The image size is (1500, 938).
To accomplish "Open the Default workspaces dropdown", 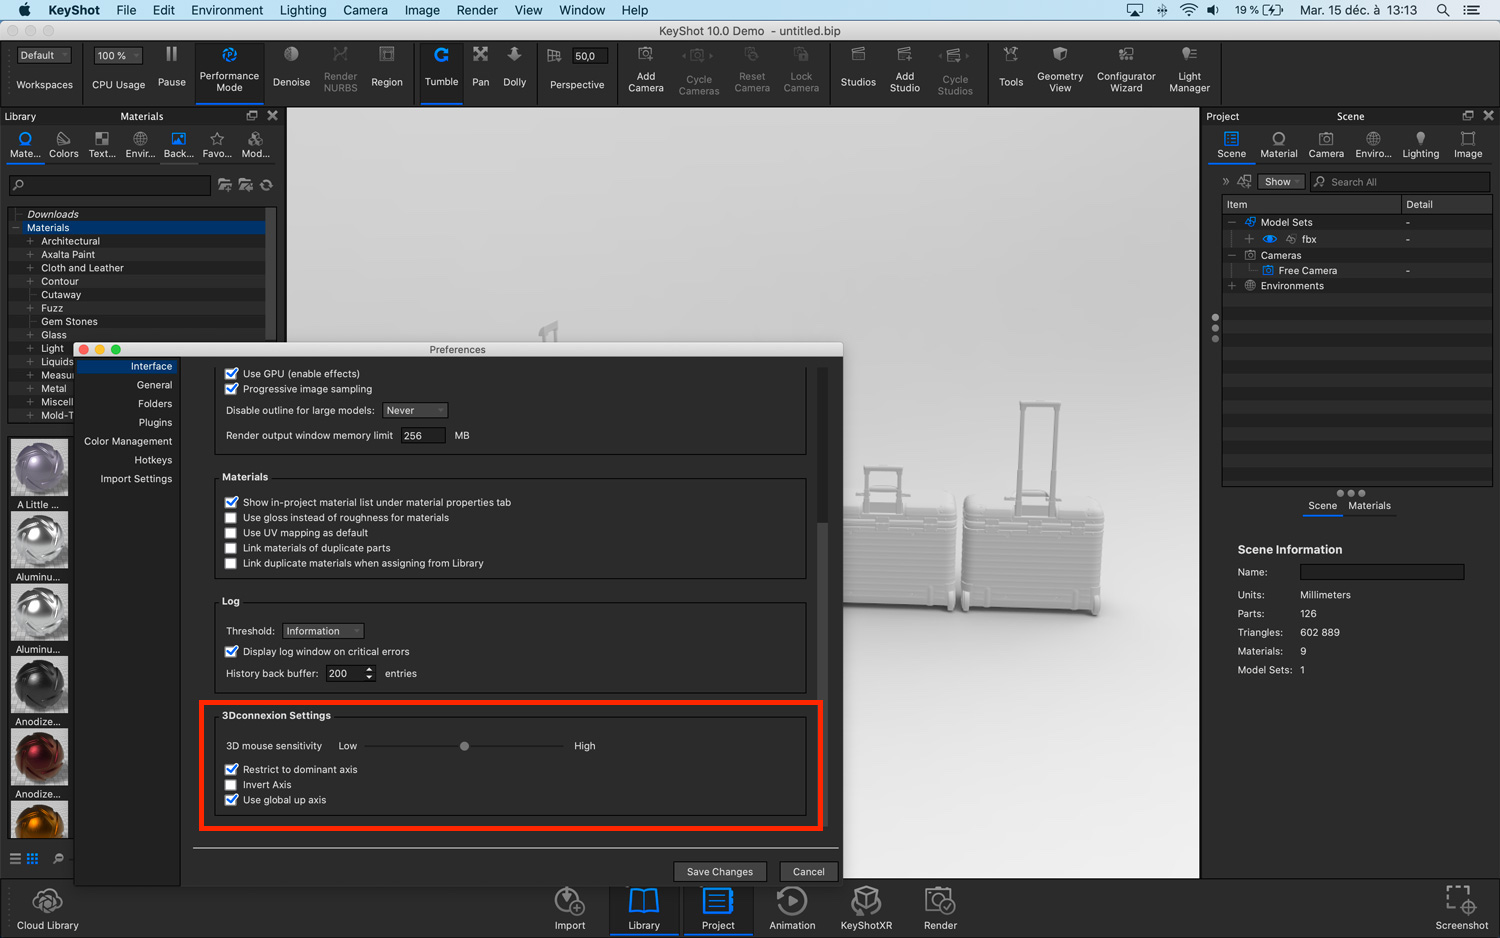I will [44, 56].
